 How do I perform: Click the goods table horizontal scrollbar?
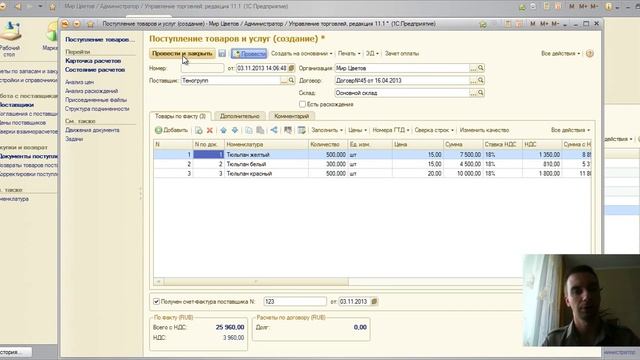256,281
